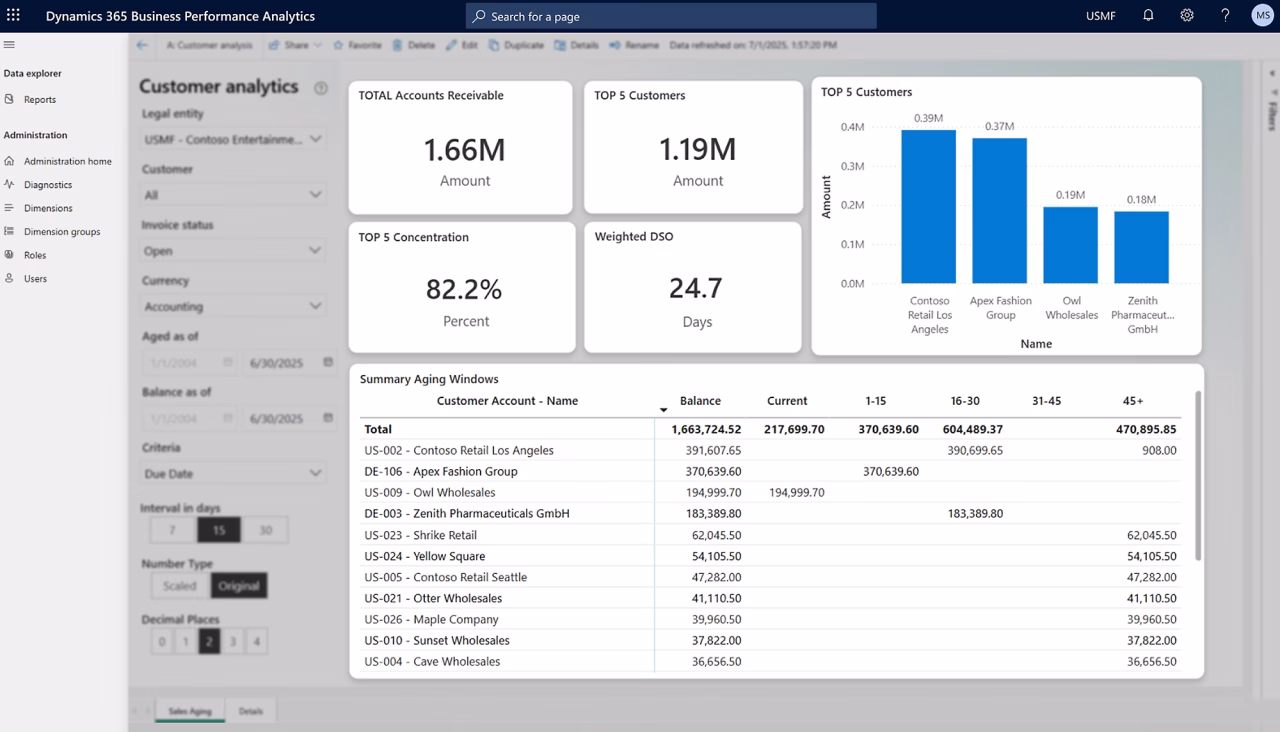This screenshot has height=732, width=1280.
Task: Open the MS user account avatar
Action: tap(1262, 16)
